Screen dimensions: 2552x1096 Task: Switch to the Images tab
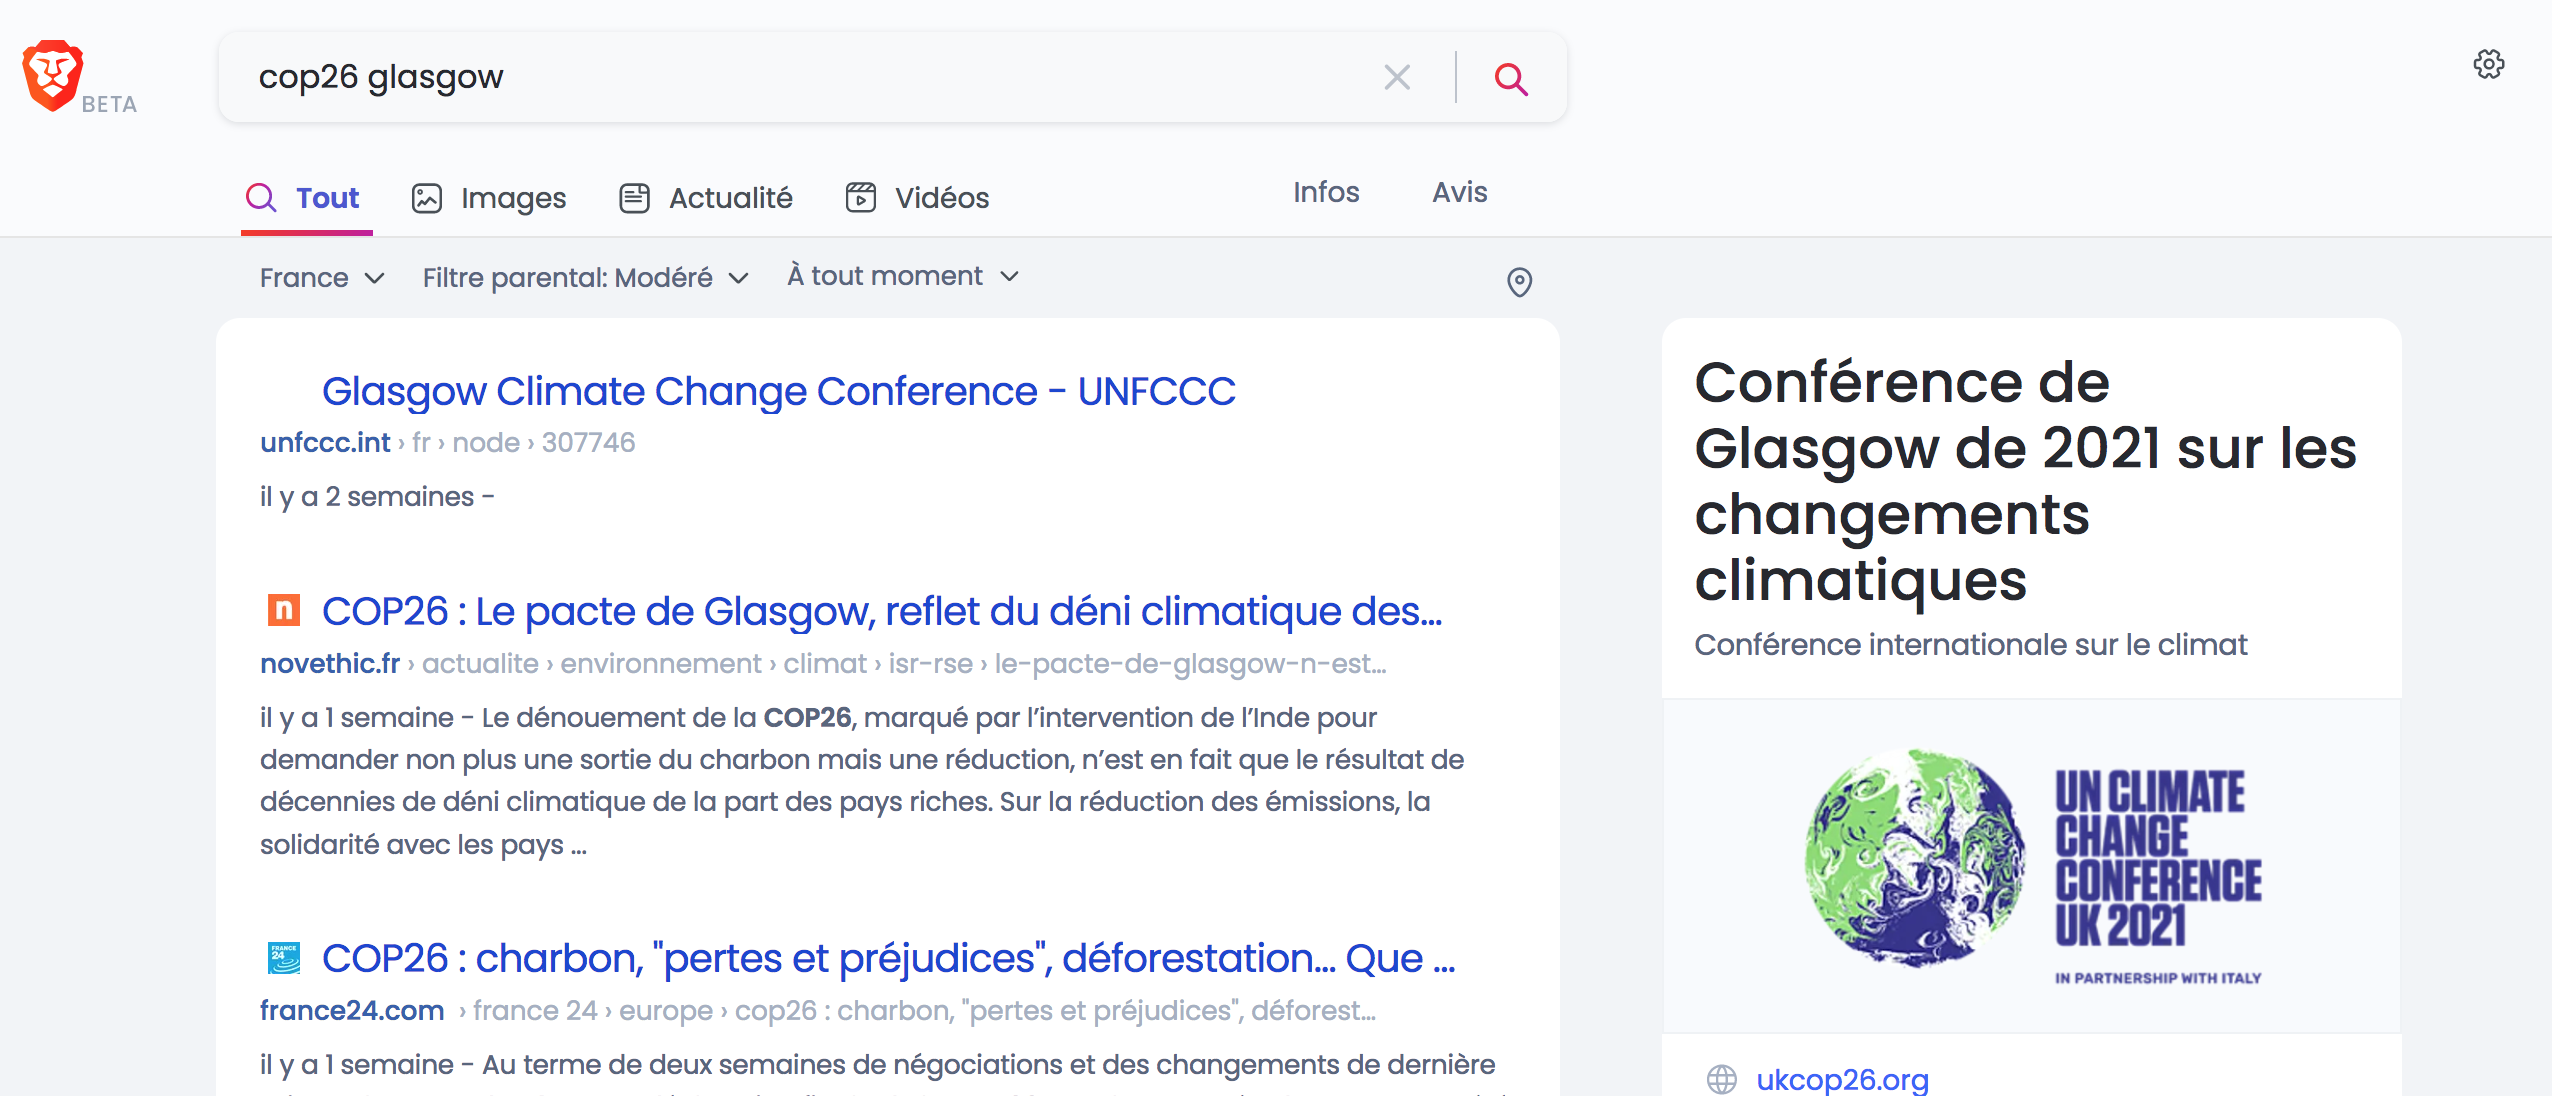coord(489,198)
